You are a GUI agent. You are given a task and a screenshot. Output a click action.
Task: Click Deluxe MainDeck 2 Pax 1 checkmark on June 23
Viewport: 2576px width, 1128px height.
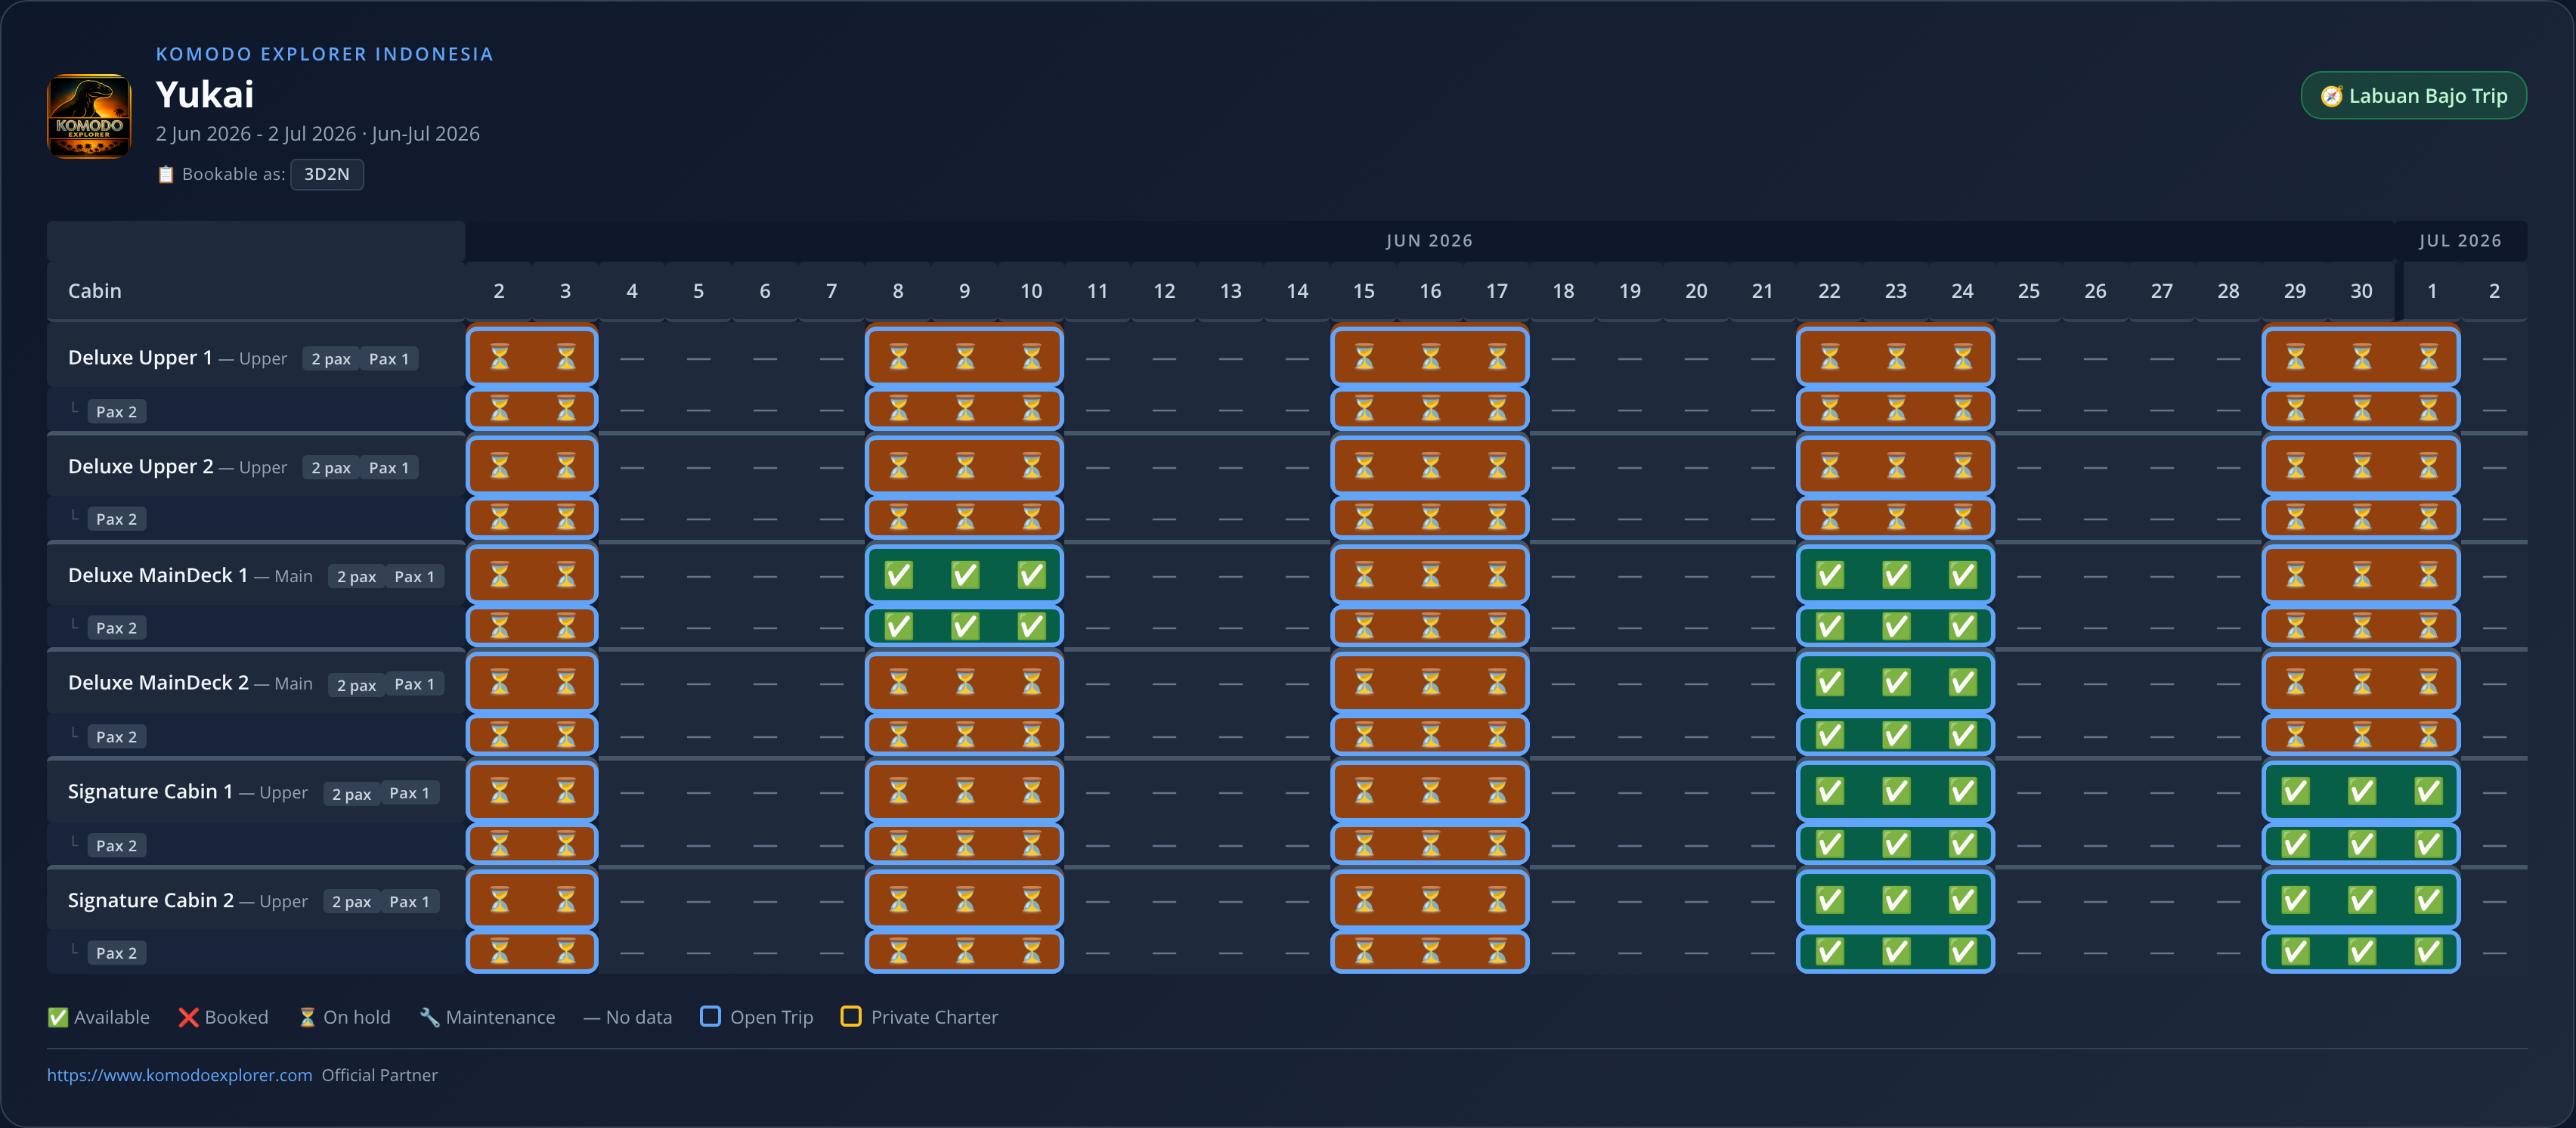(1896, 683)
